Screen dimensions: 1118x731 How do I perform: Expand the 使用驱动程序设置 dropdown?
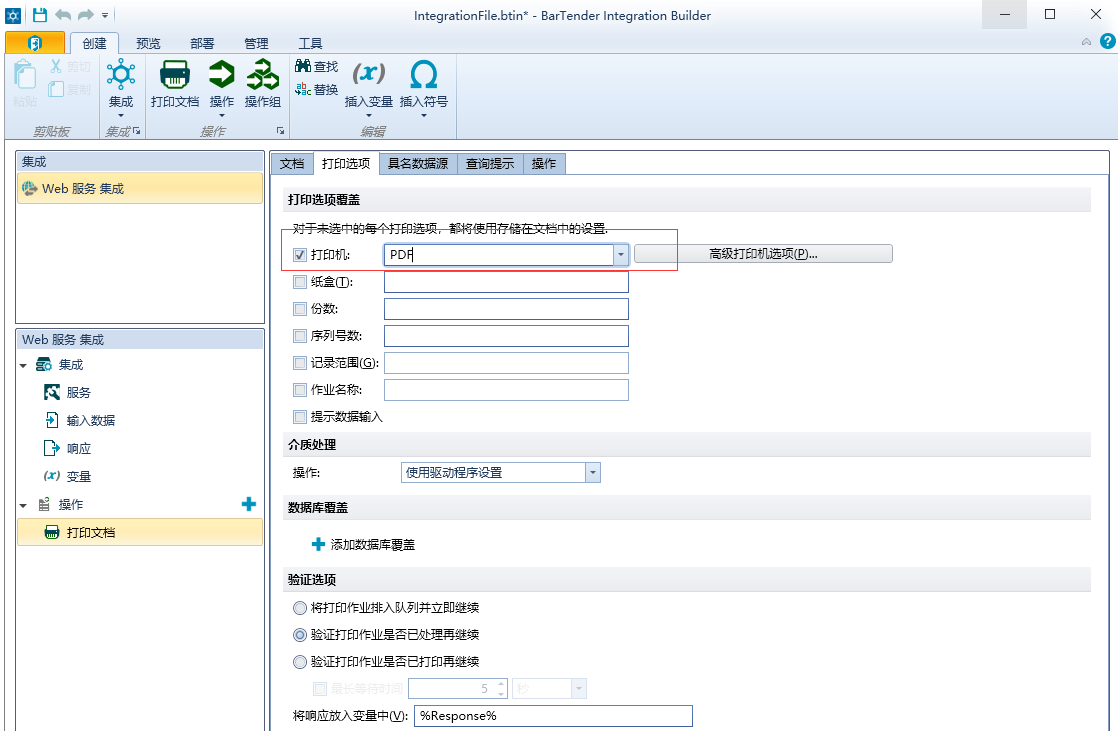click(x=593, y=473)
